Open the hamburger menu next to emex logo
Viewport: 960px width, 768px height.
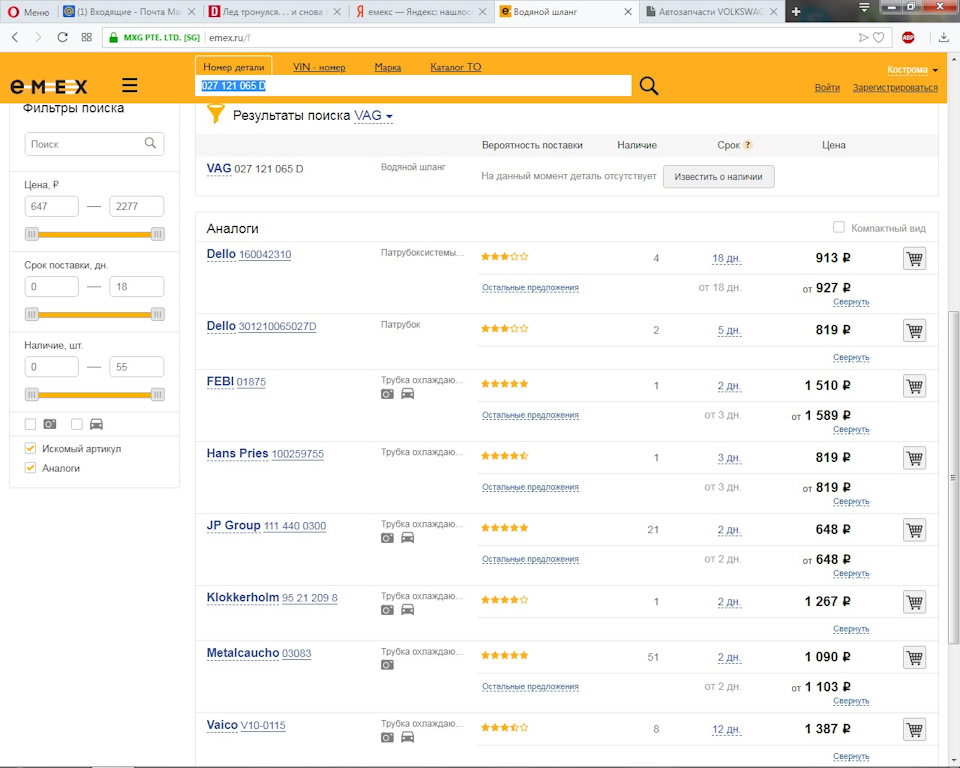click(130, 86)
